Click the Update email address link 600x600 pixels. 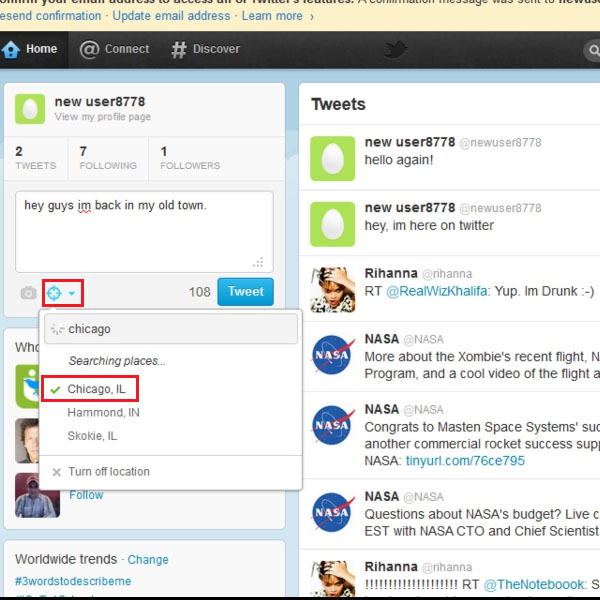point(171,16)
